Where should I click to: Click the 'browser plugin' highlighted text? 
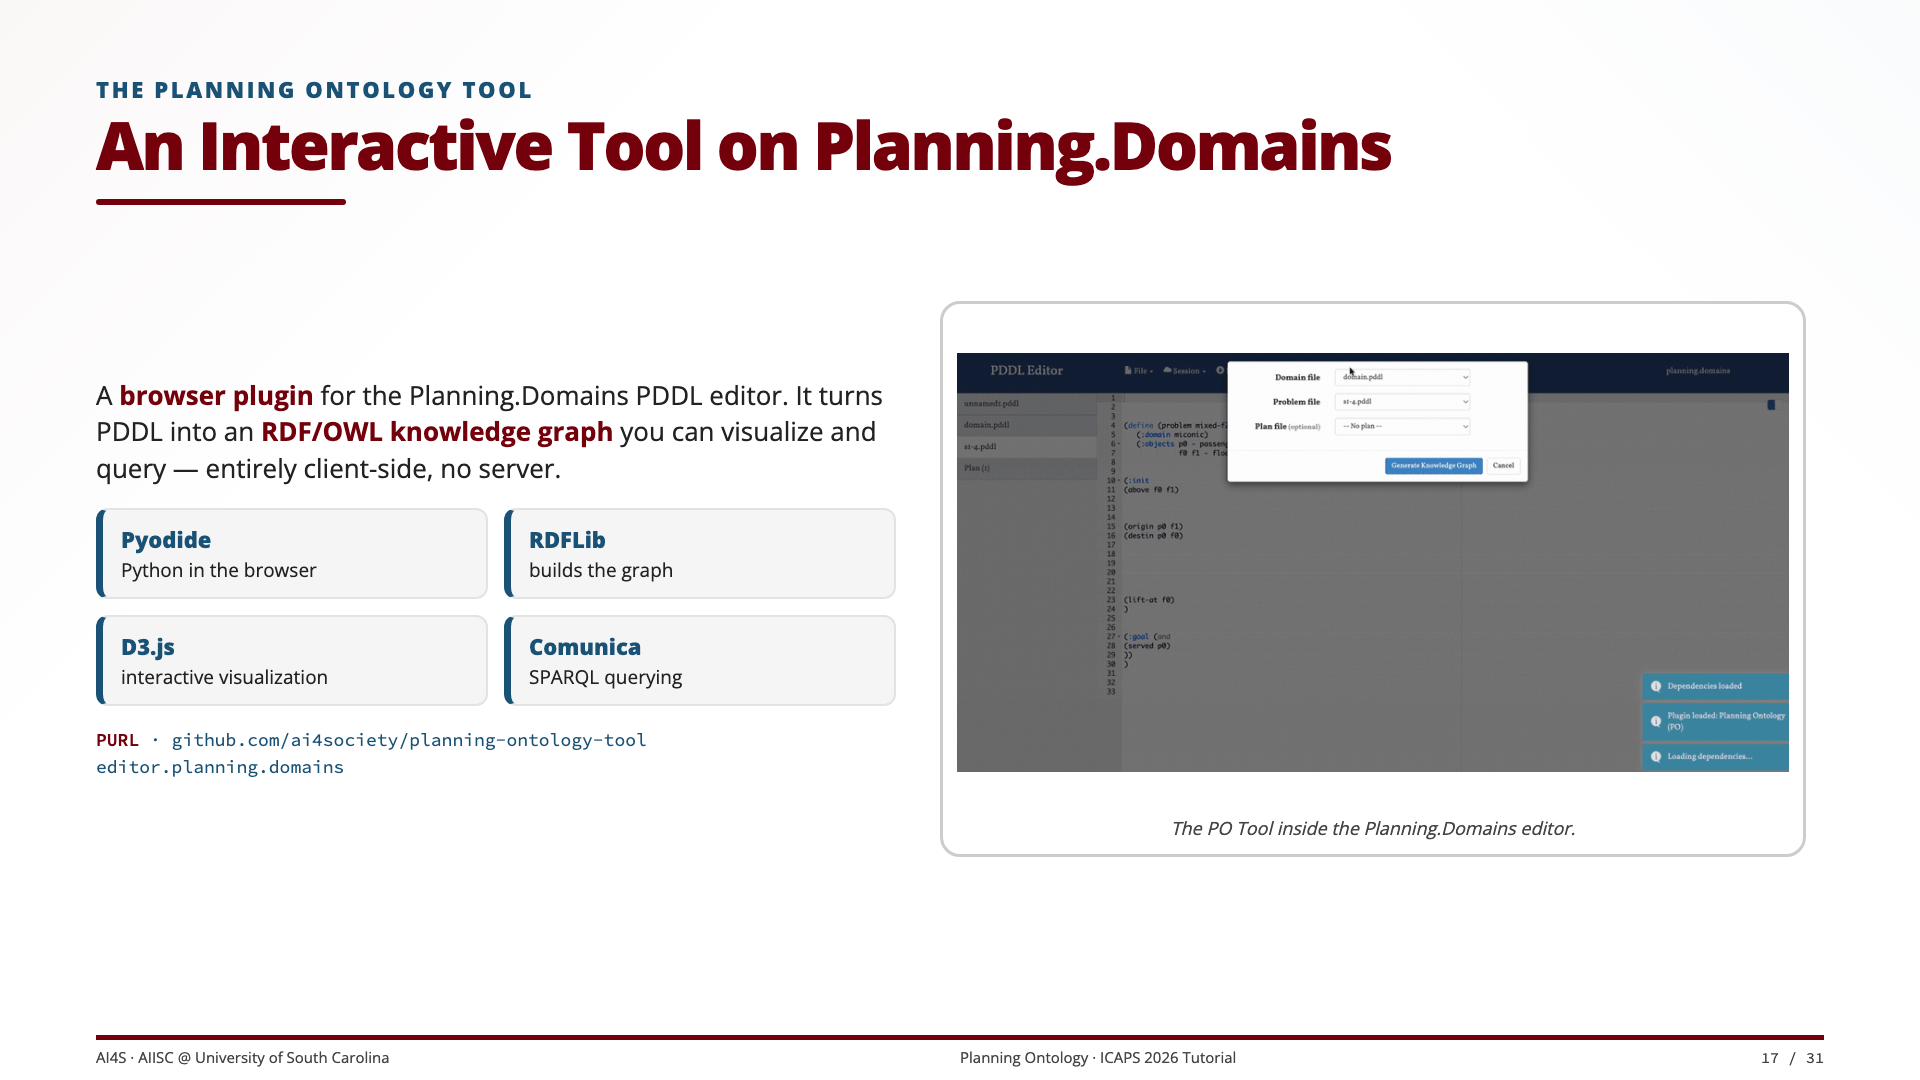coord(216,396)
